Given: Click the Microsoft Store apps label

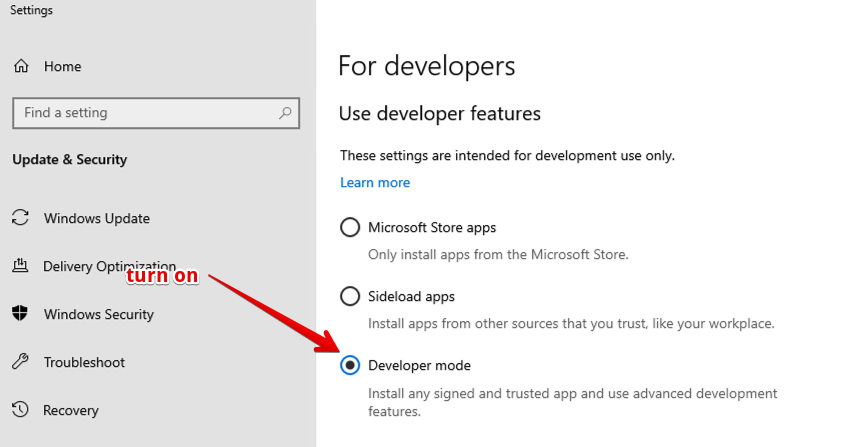Looking at the screenshot, I should click(432, 228).
